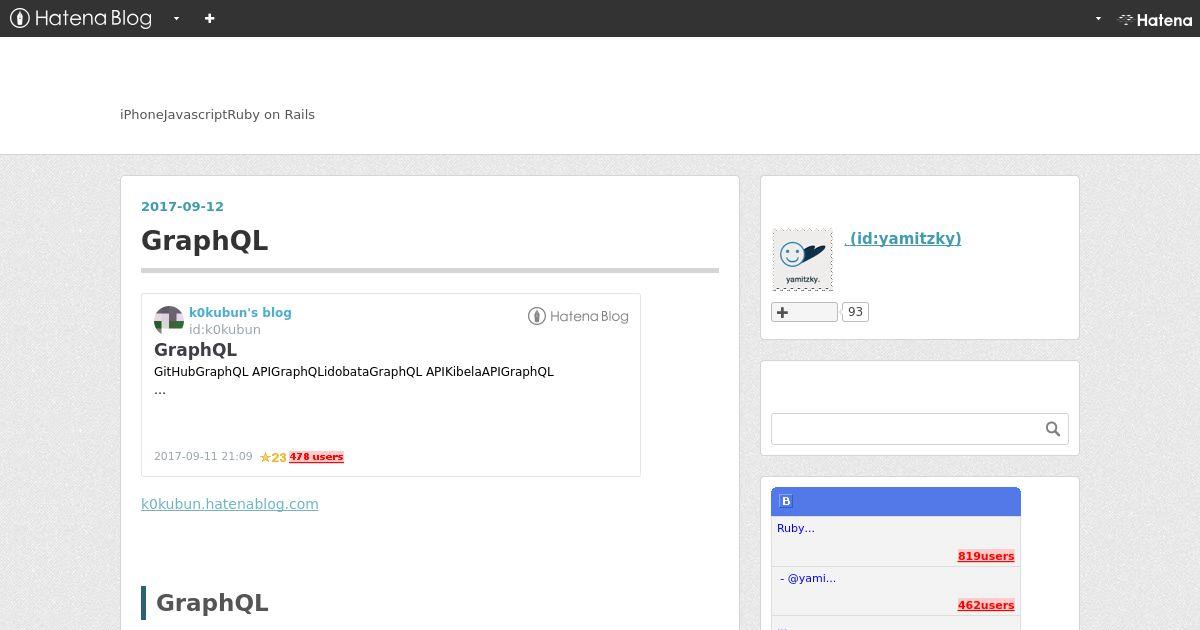Screen dimensions: 1200x630
Task: Open the 462users bookmark count
Action: tap(986, 605)
